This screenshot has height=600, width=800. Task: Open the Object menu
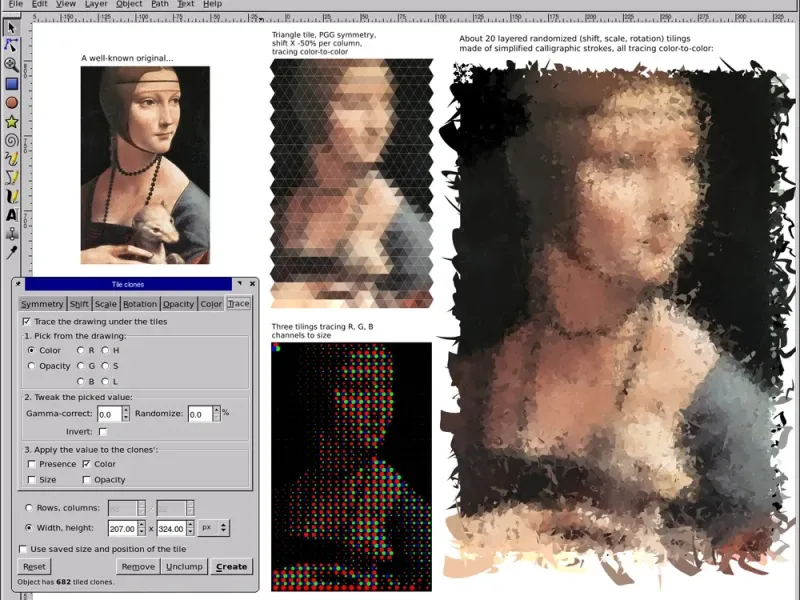click(129, 4)
